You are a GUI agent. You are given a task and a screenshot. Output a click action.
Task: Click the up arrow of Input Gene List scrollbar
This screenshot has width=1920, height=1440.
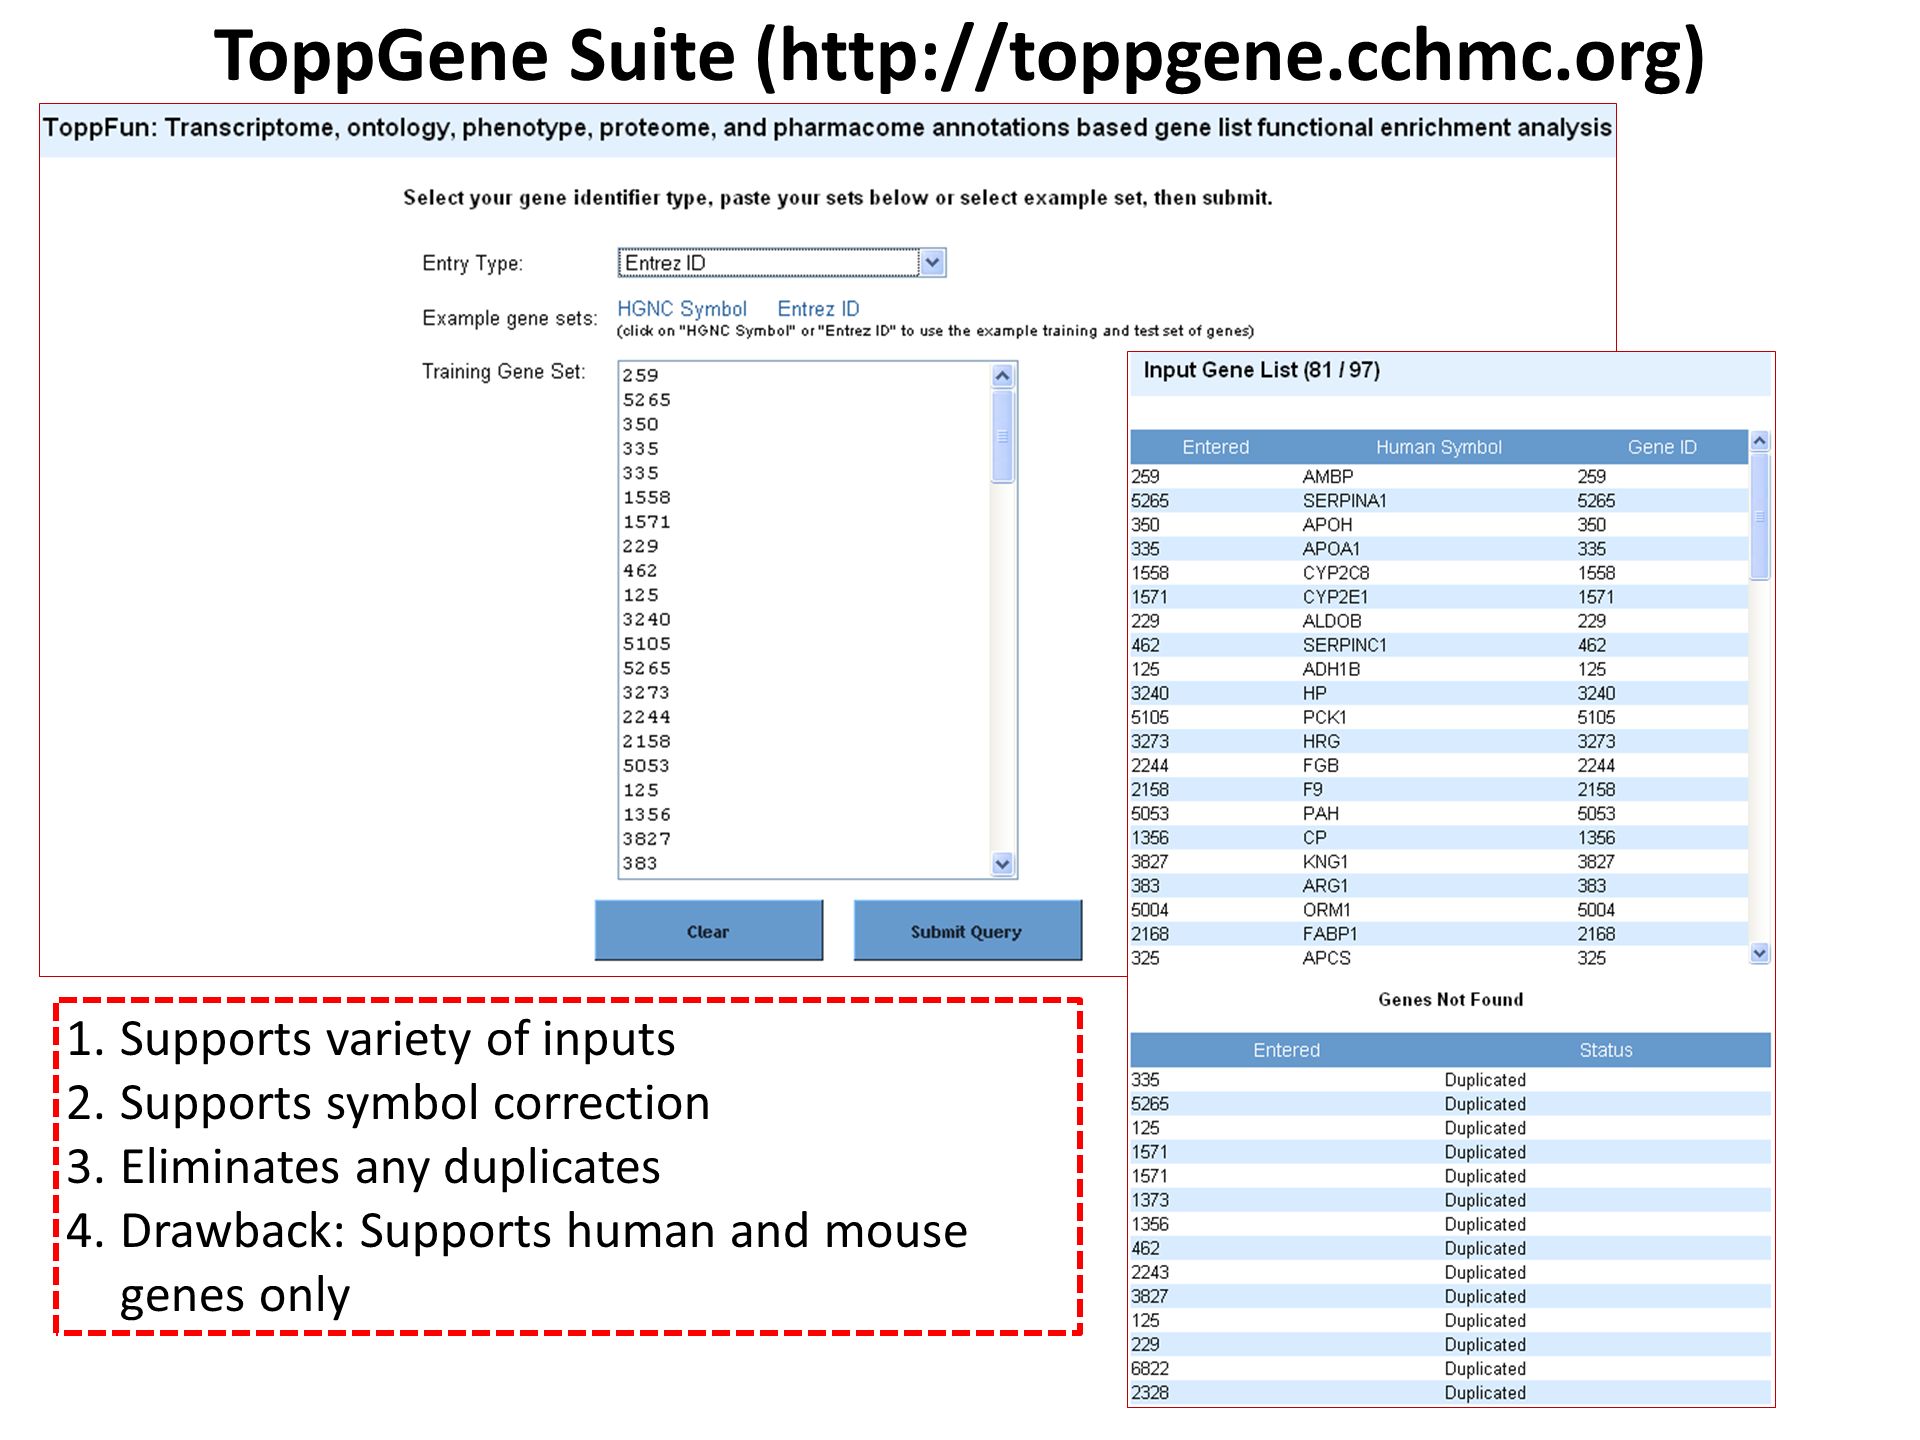1760,441
